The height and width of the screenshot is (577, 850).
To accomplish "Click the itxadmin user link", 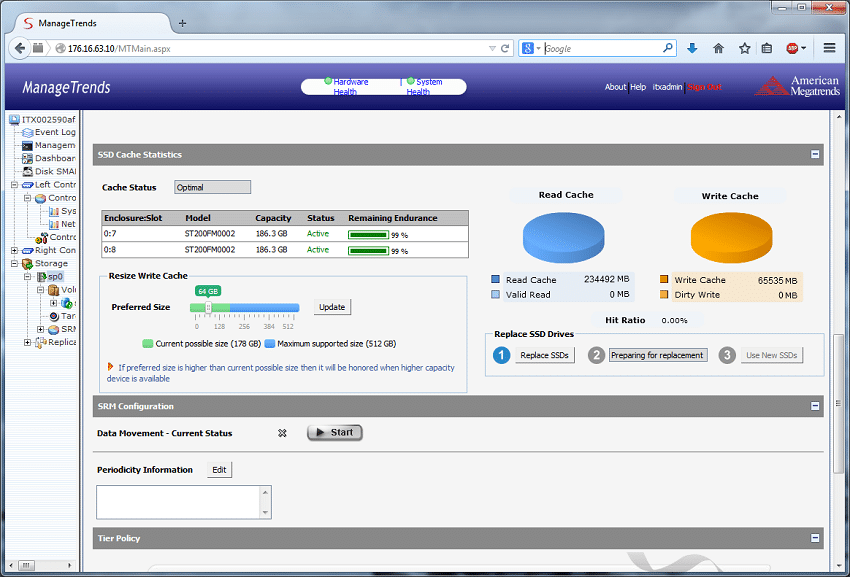I will pos(667,87).
